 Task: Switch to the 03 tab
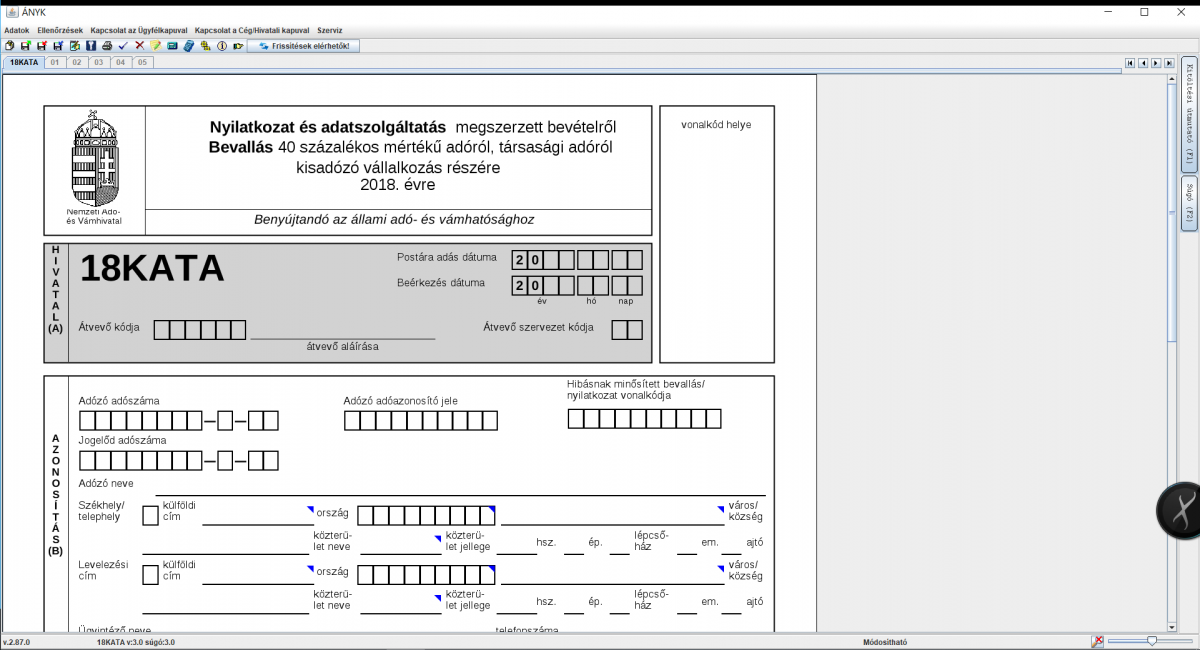99,62
